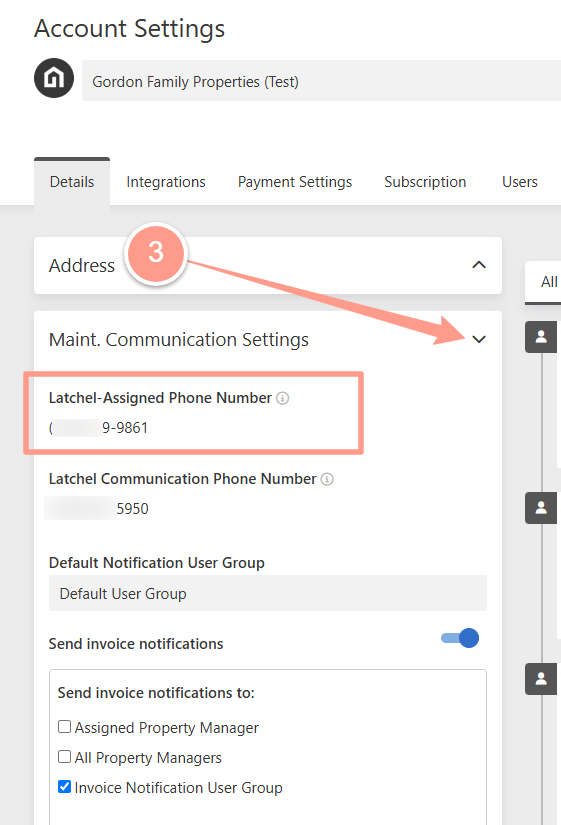The image size is (561, 825).
Task: Expand Maint. Communication Settings chevron
Action: (479, 339)
